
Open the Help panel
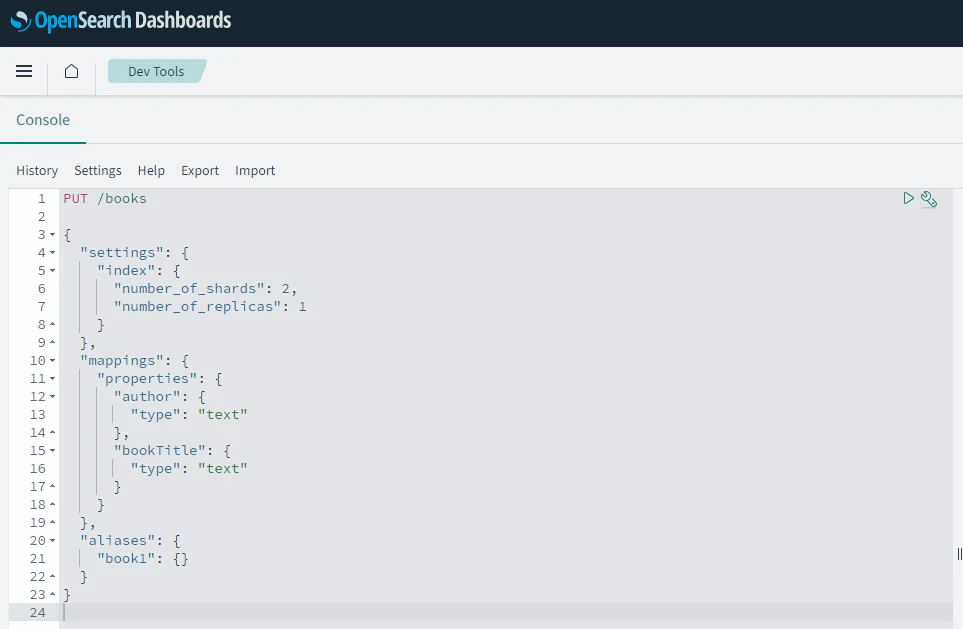(151, 170)
